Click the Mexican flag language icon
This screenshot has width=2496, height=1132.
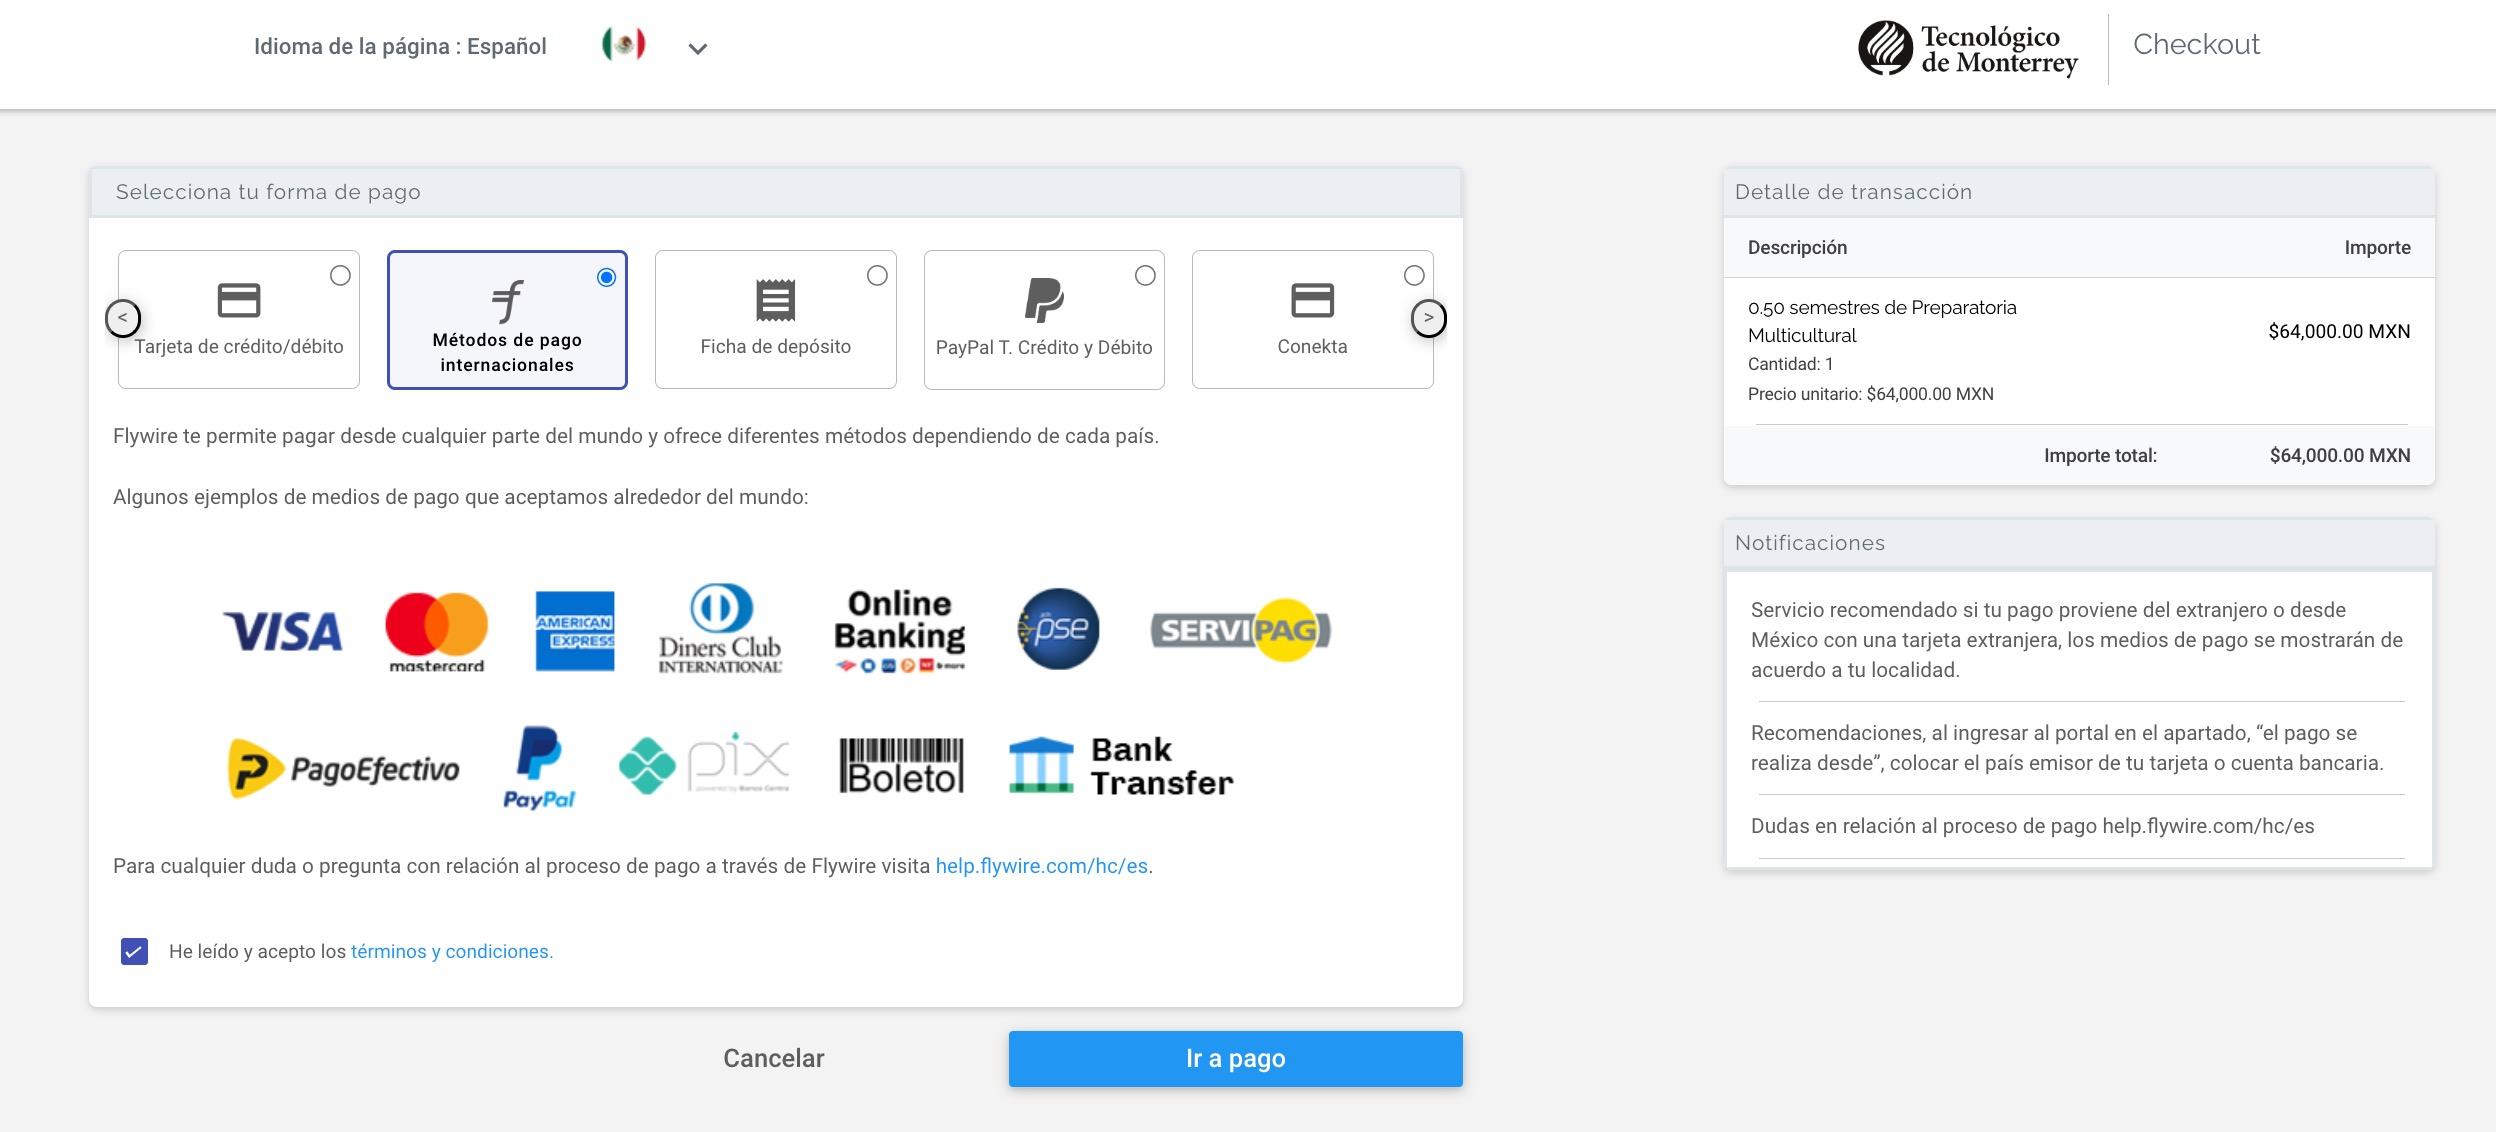click(623, 45)
